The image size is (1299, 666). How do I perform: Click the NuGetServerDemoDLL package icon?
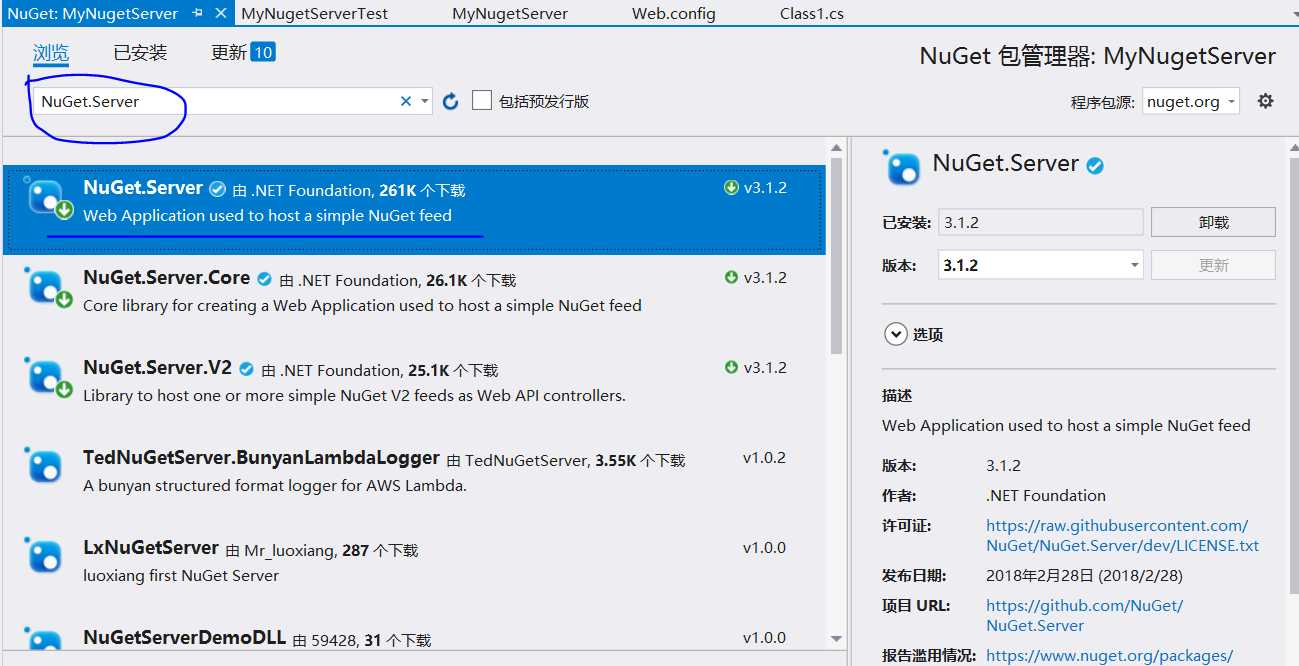(44, 641)
